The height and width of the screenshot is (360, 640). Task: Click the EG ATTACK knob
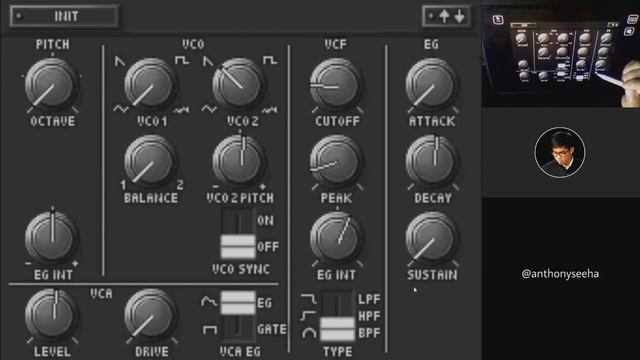coord(432,84)
